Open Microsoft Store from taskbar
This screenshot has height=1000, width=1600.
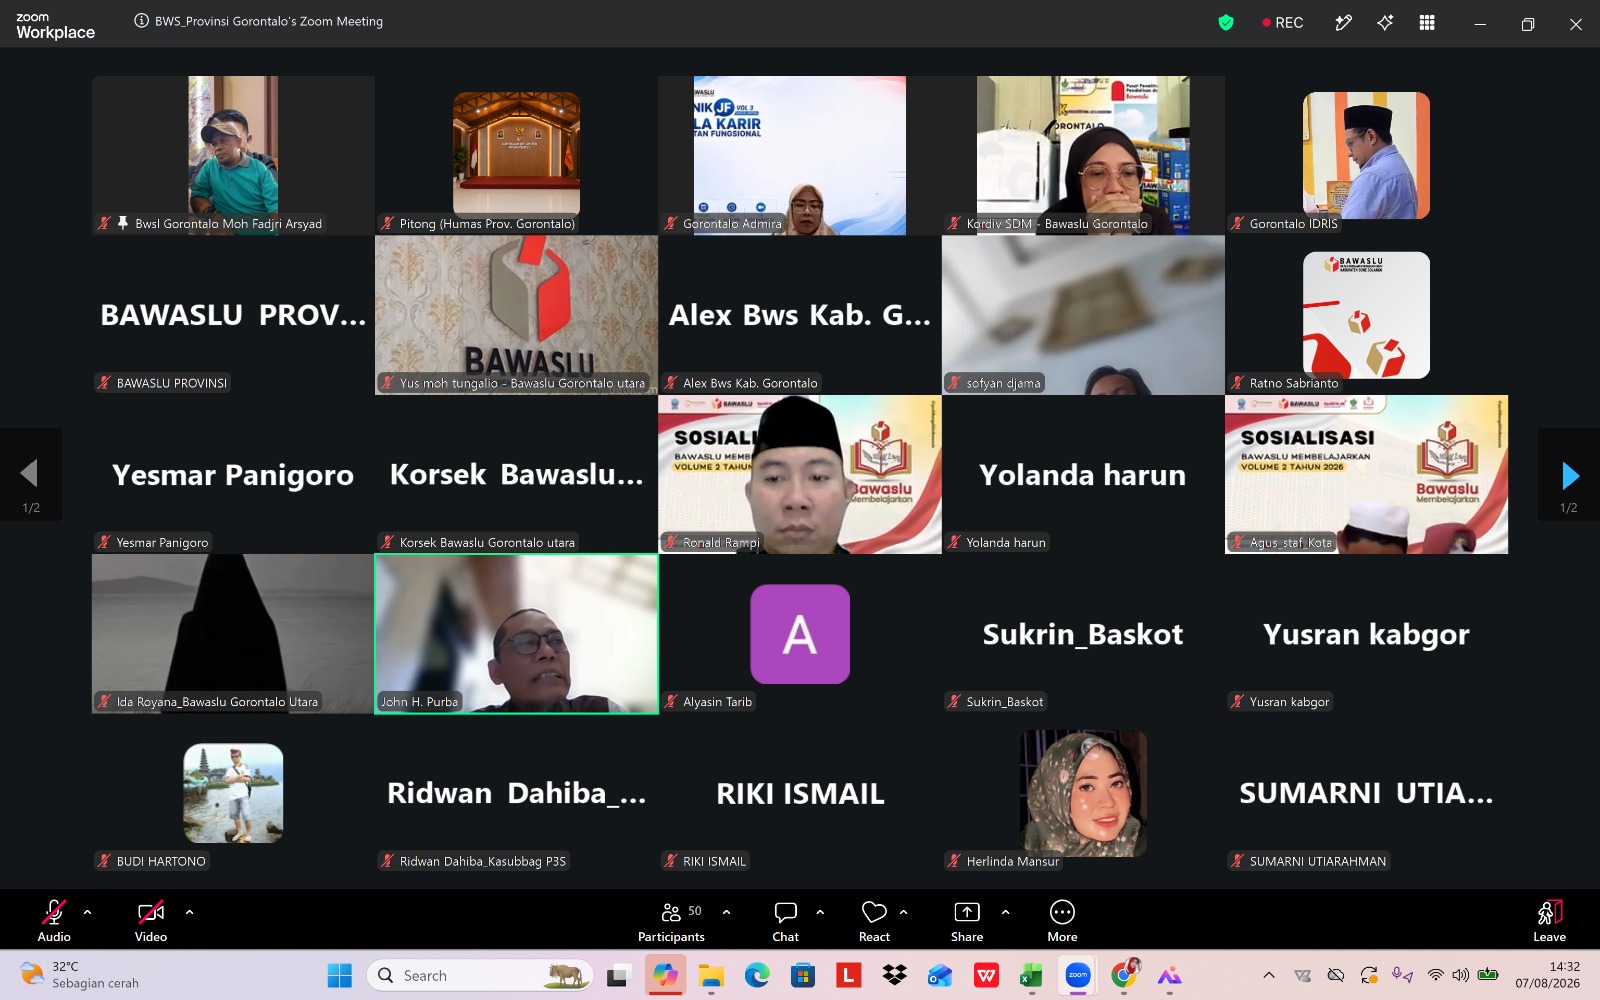(x=803, y=975)
